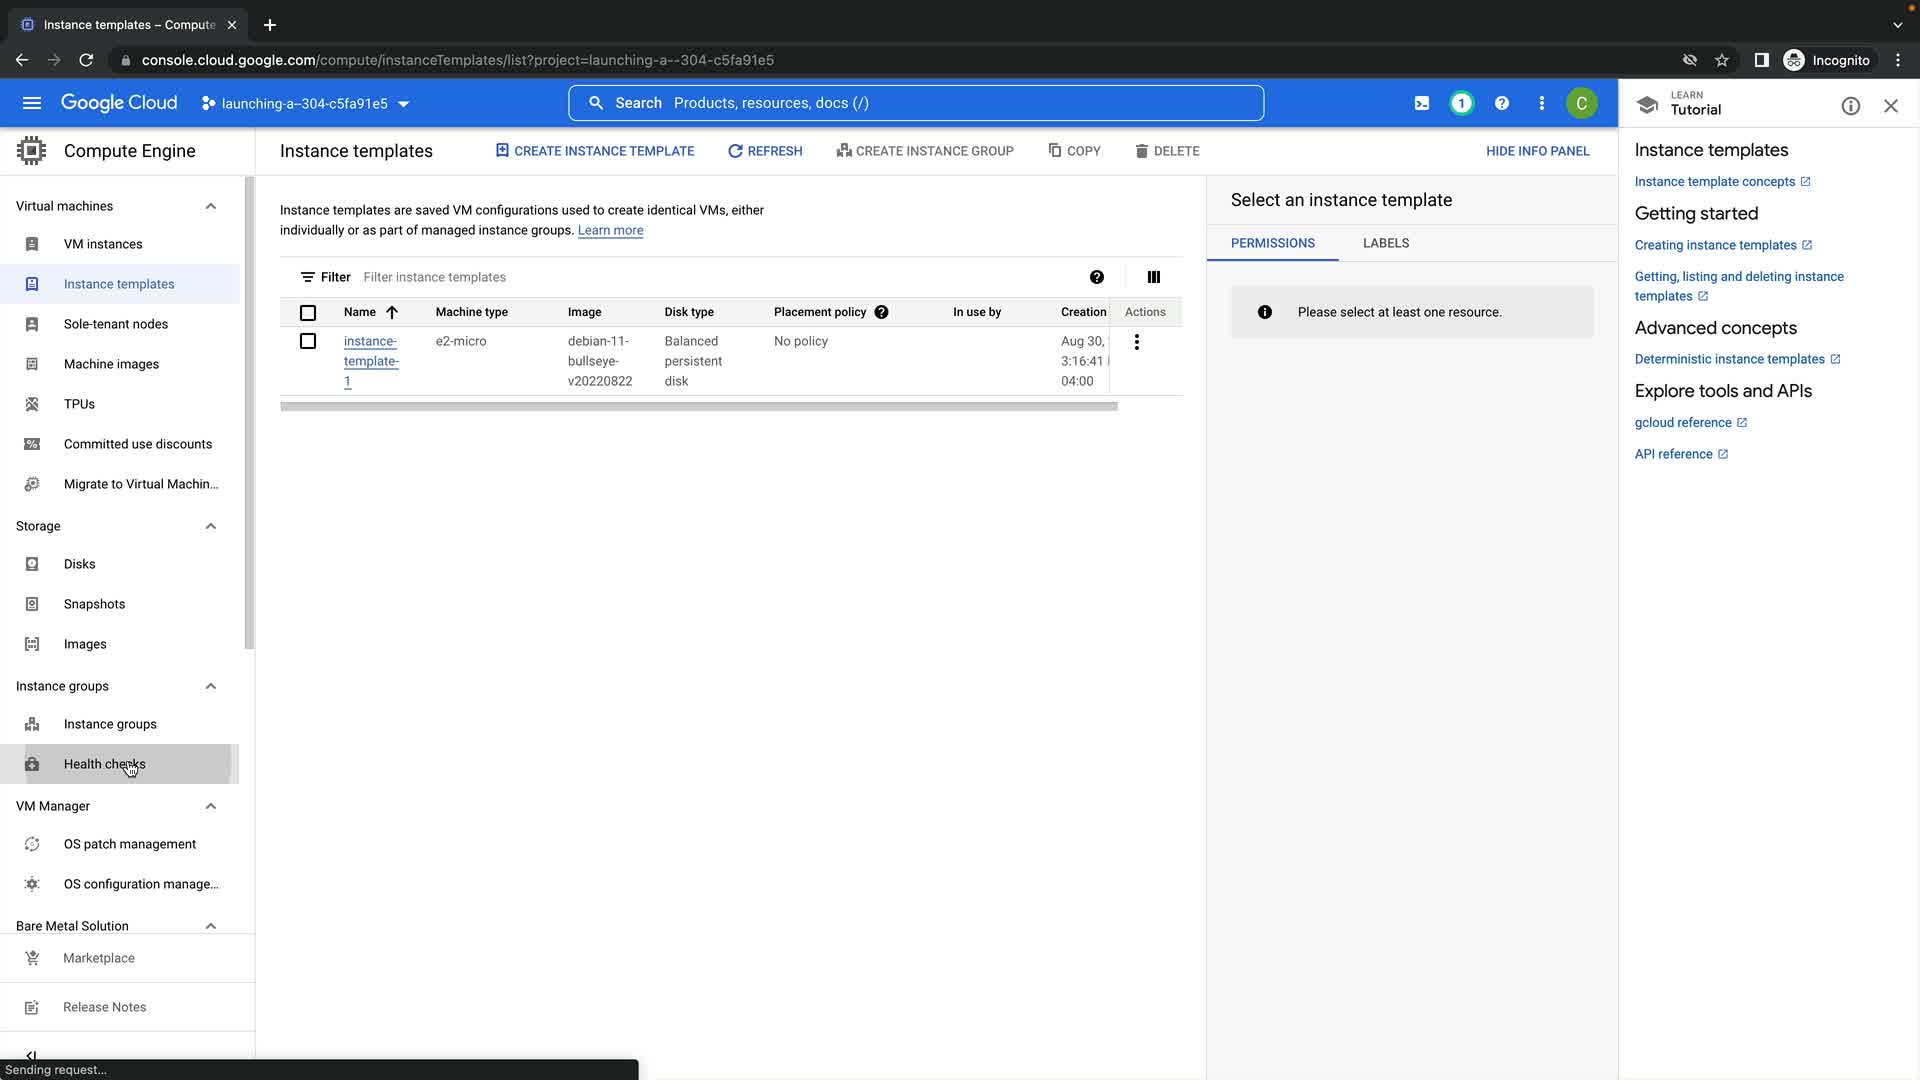Switch to the Labels tab
The width and height of the screenshot is (1920, 1080).
[1385, 243]
